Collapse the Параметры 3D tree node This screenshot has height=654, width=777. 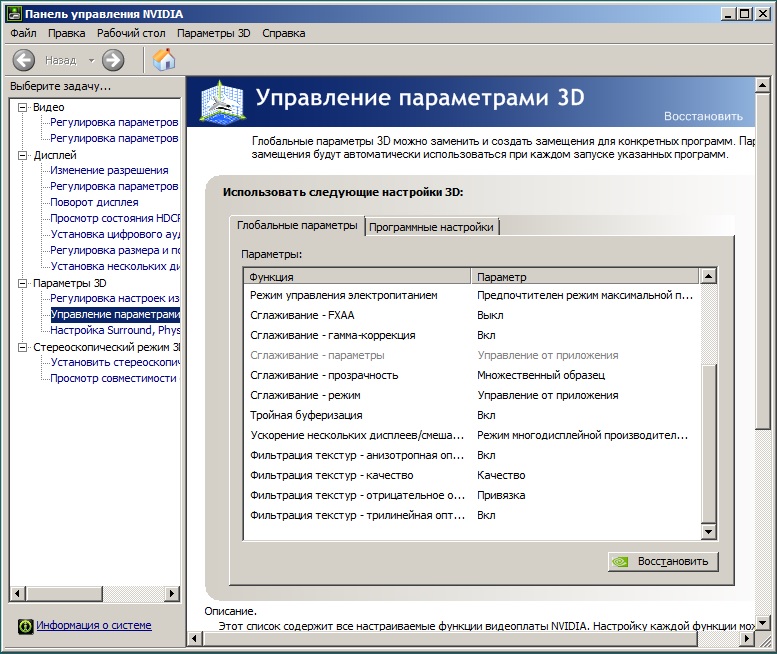[22, 283]
